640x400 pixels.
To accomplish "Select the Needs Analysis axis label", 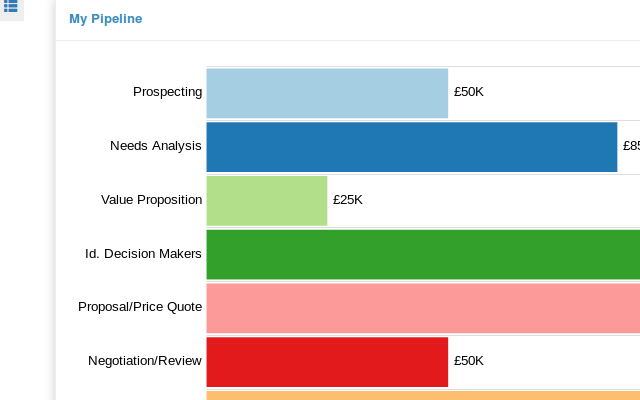I will tap(156, 146).
